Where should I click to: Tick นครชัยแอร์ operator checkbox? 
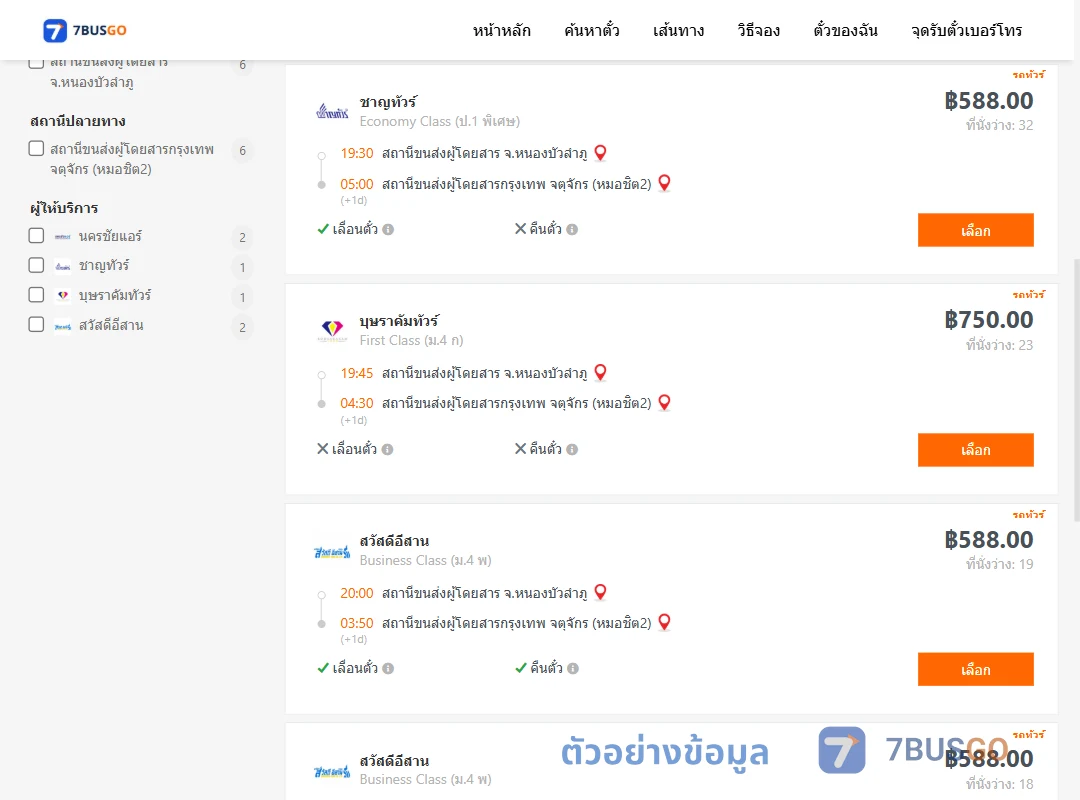pyautogui.click(x=37, y=236)
